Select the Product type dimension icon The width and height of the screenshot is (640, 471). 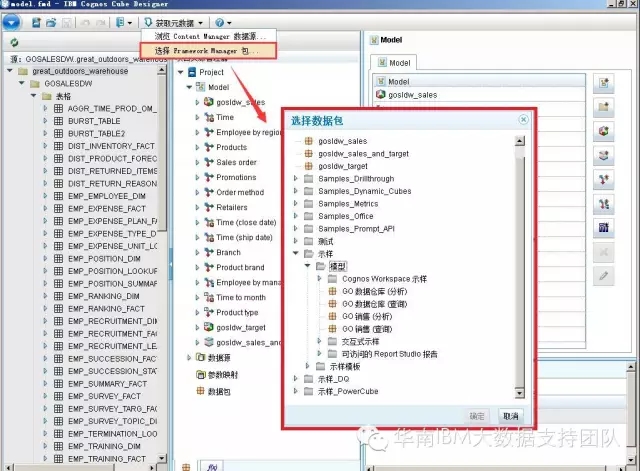coord(209,312)
